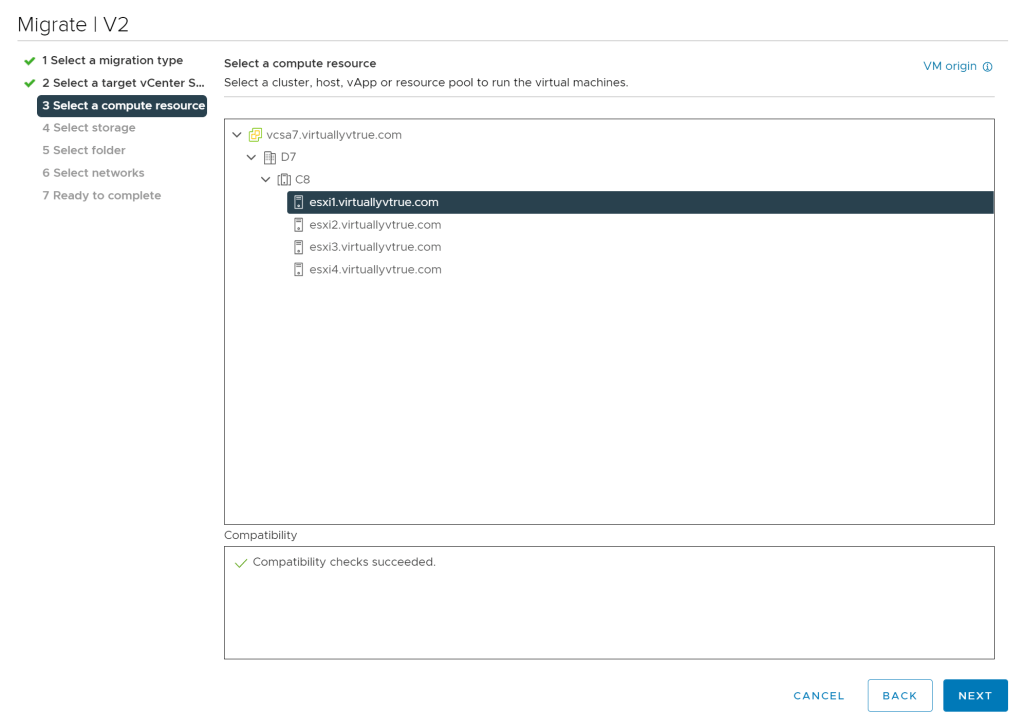Viewport: 1023px width, 723px height.
Task: Click the vCenter server icon beside vcsa7
Action: click(x=255, y=135)
